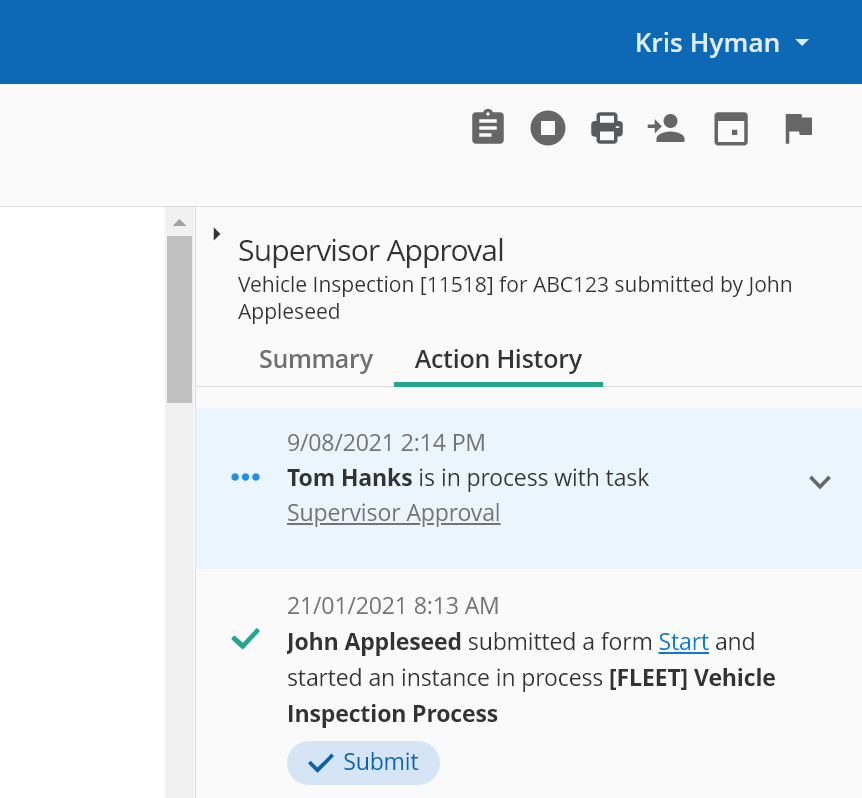The image size is (862, 798).
Task: Expand the Tom Hanks history entry chevron
Action: tap(820, 482)
